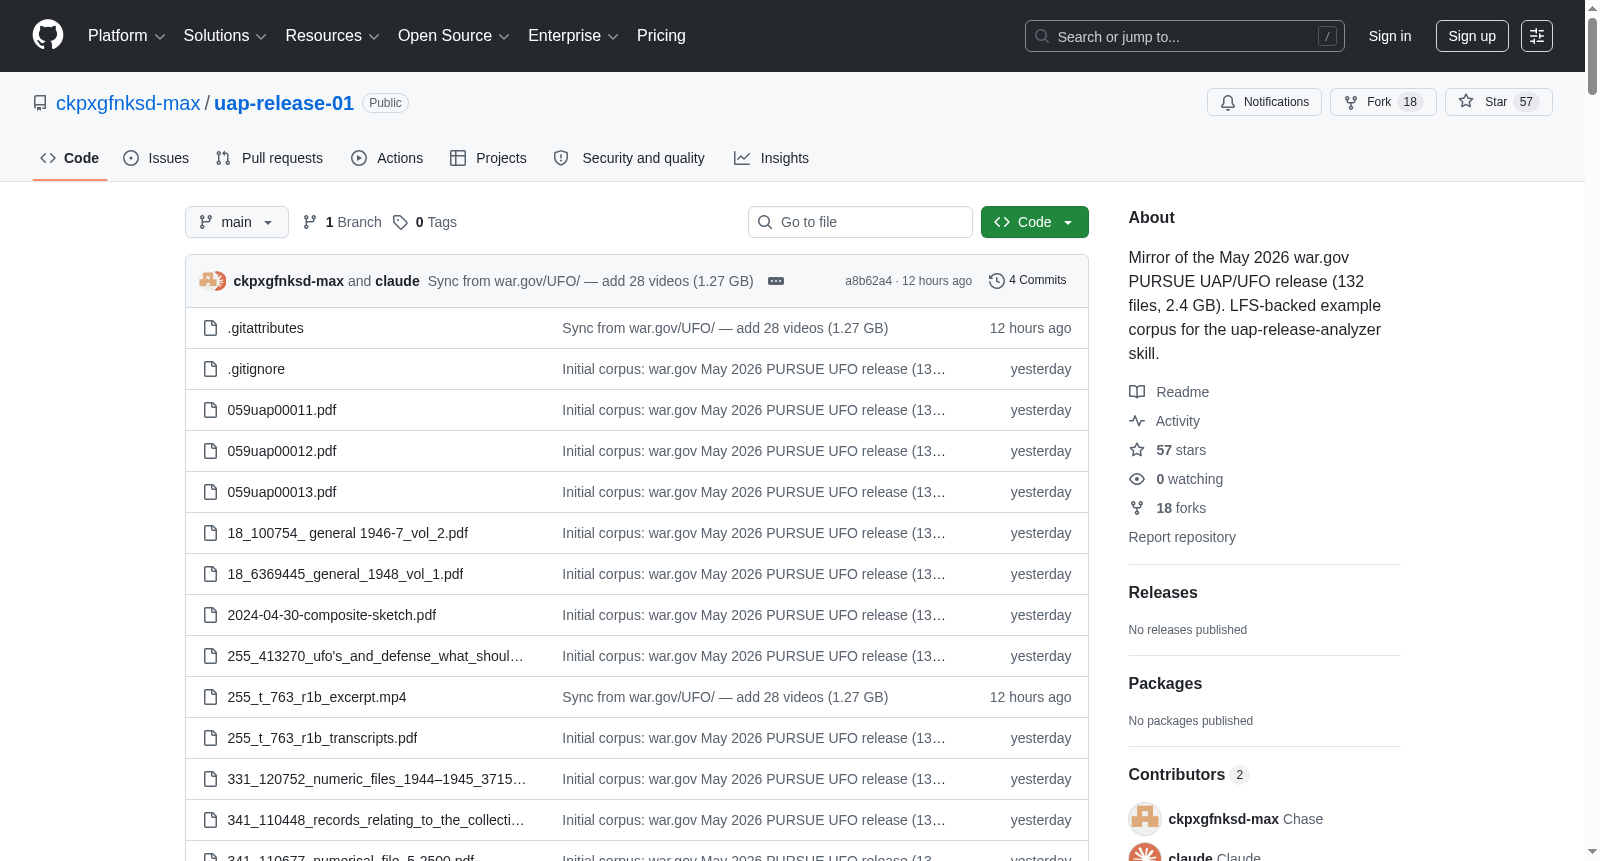This screenshot has height=861, width=1600.
Task: Star the repository
Action: pos(1498,102)
